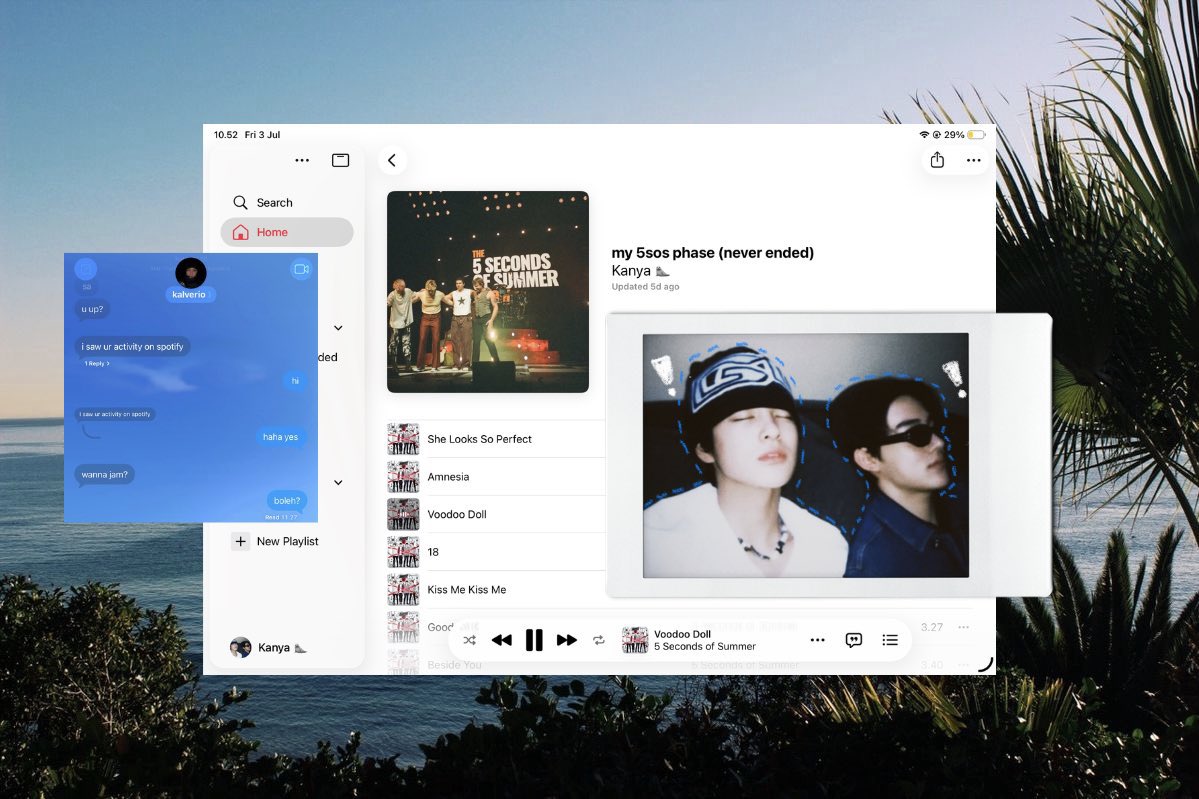Viewport: 1199px width, 799px height.
Task: Open more options for the 3.27 track row
Action: coord(963,627)
